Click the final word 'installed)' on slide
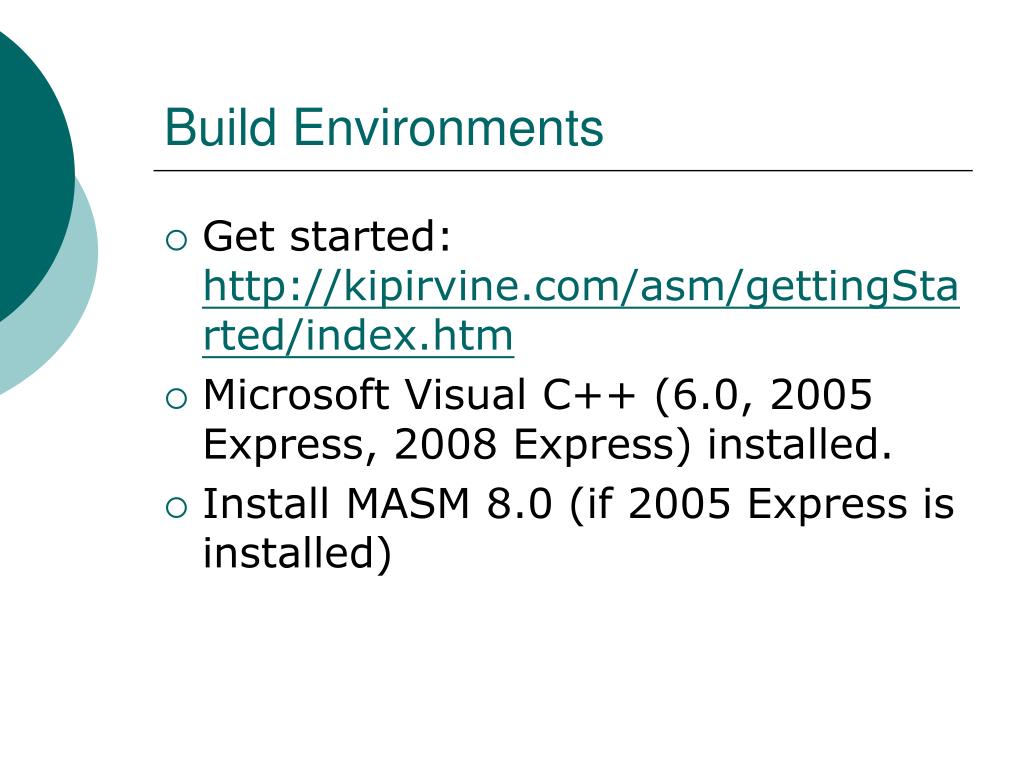Viewport: 1024px width, 768px height. point(298,554)
